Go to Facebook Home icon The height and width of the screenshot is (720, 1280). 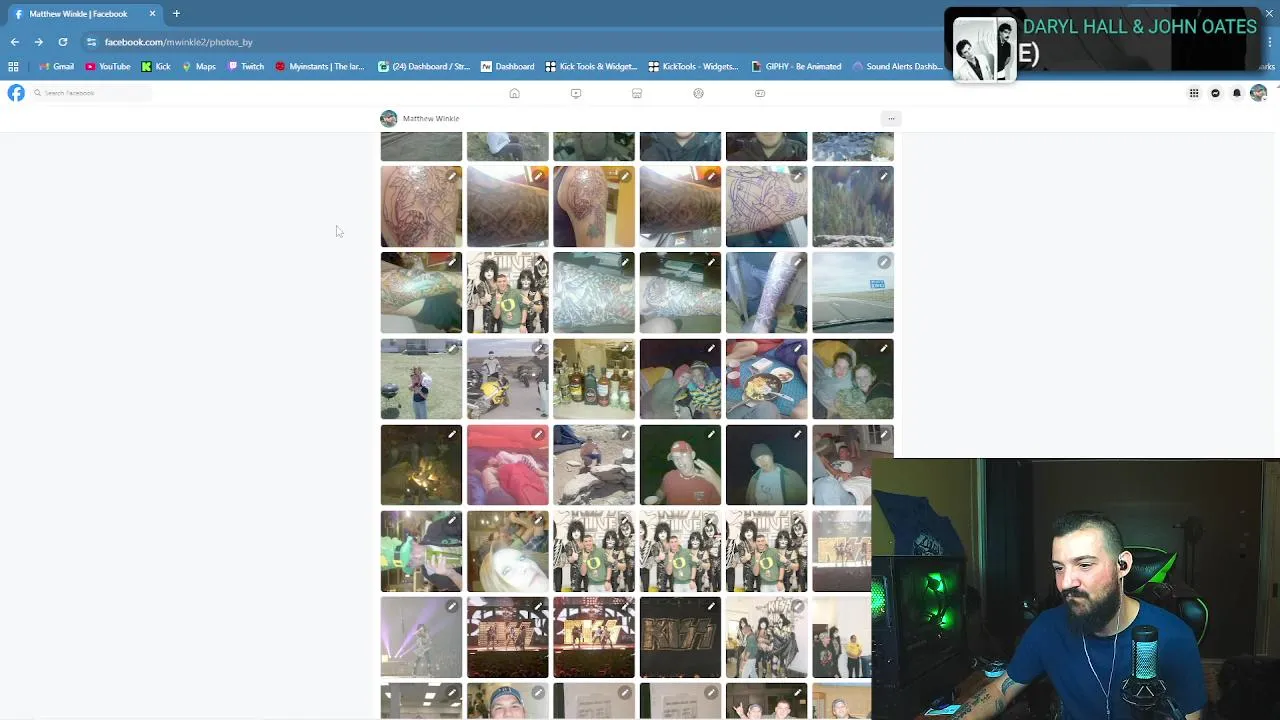(514, 93)
